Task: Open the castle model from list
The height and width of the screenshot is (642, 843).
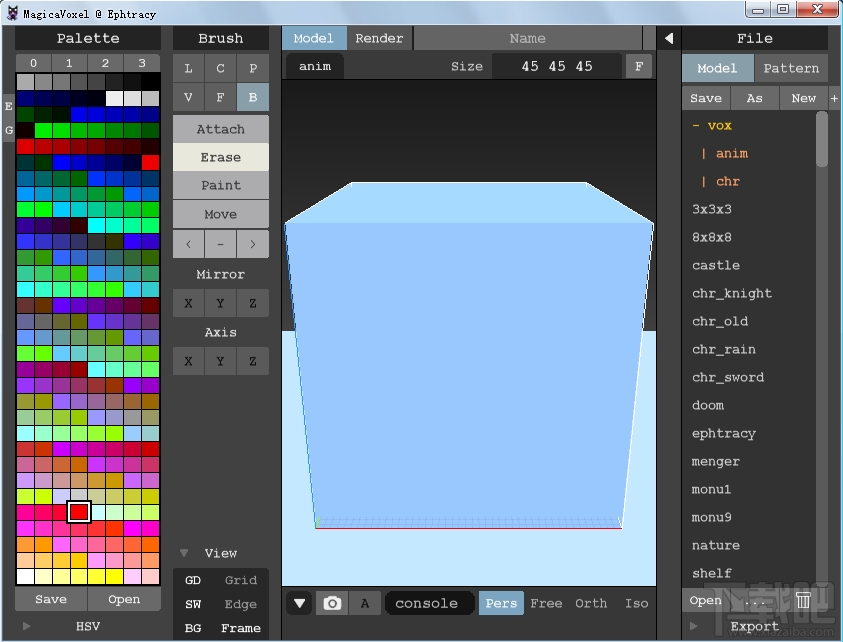Action: [716, 265]
